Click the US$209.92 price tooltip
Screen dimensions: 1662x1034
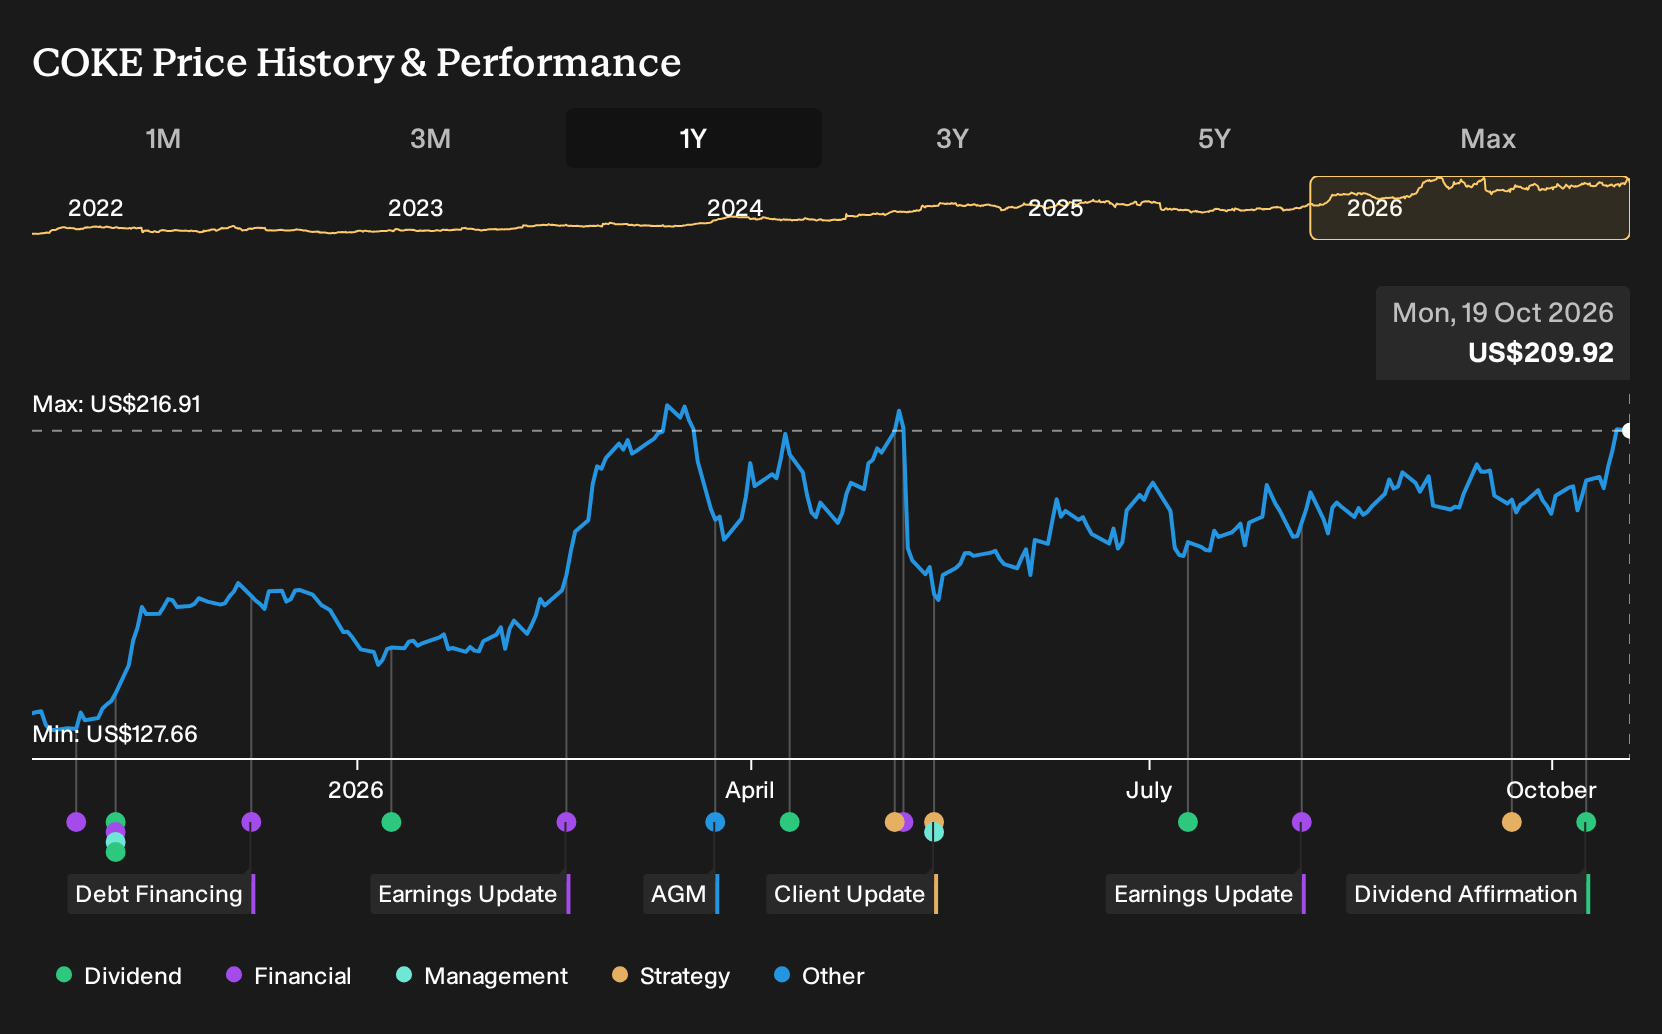pos(1503,333)
